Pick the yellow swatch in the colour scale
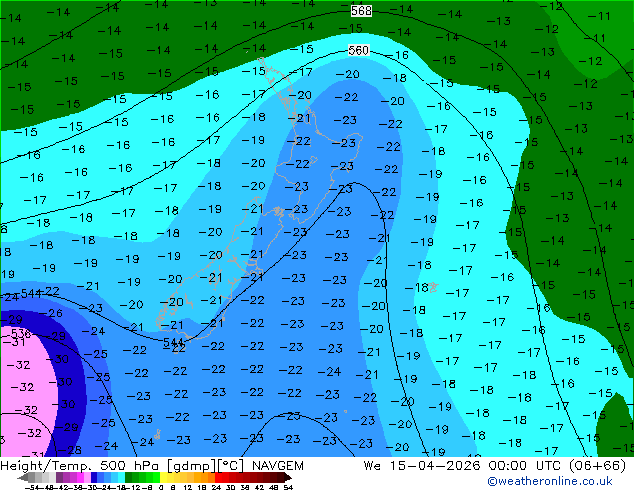Viewport: 634px width, 490px height. (x=163, y=477)
